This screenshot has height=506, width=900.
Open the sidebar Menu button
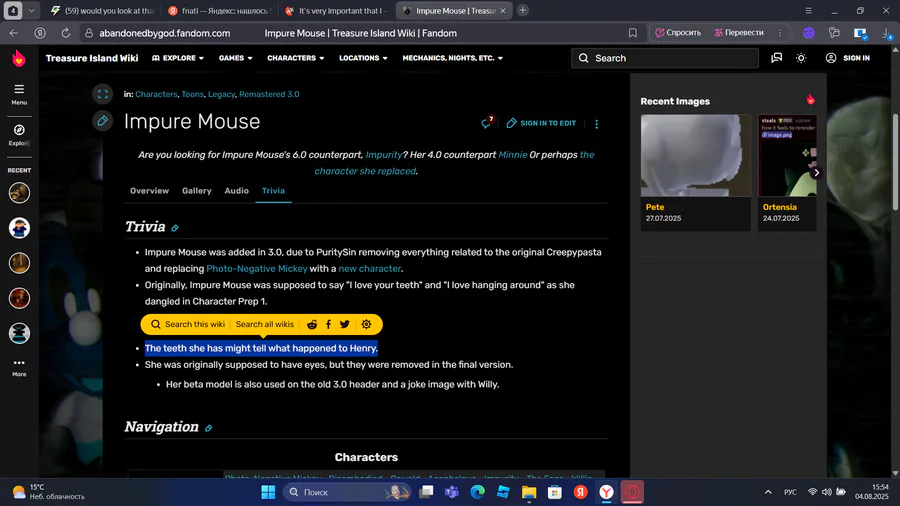pos(19,94)
